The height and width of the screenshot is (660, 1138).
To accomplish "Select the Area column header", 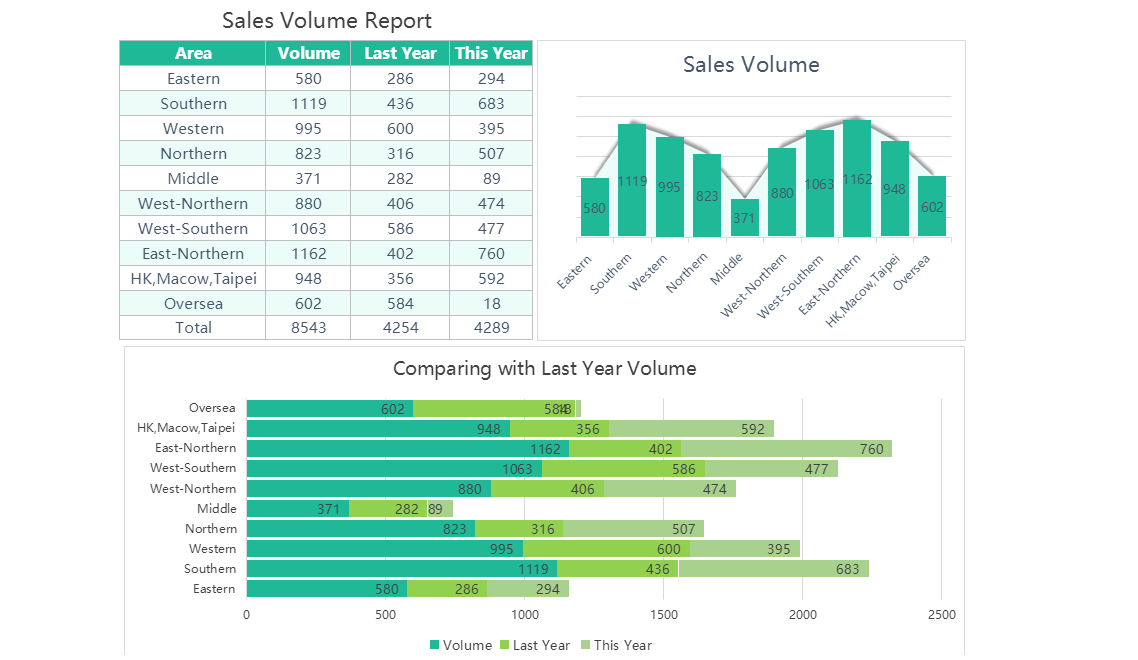I will pyautogui.click(x=192, y=53).
